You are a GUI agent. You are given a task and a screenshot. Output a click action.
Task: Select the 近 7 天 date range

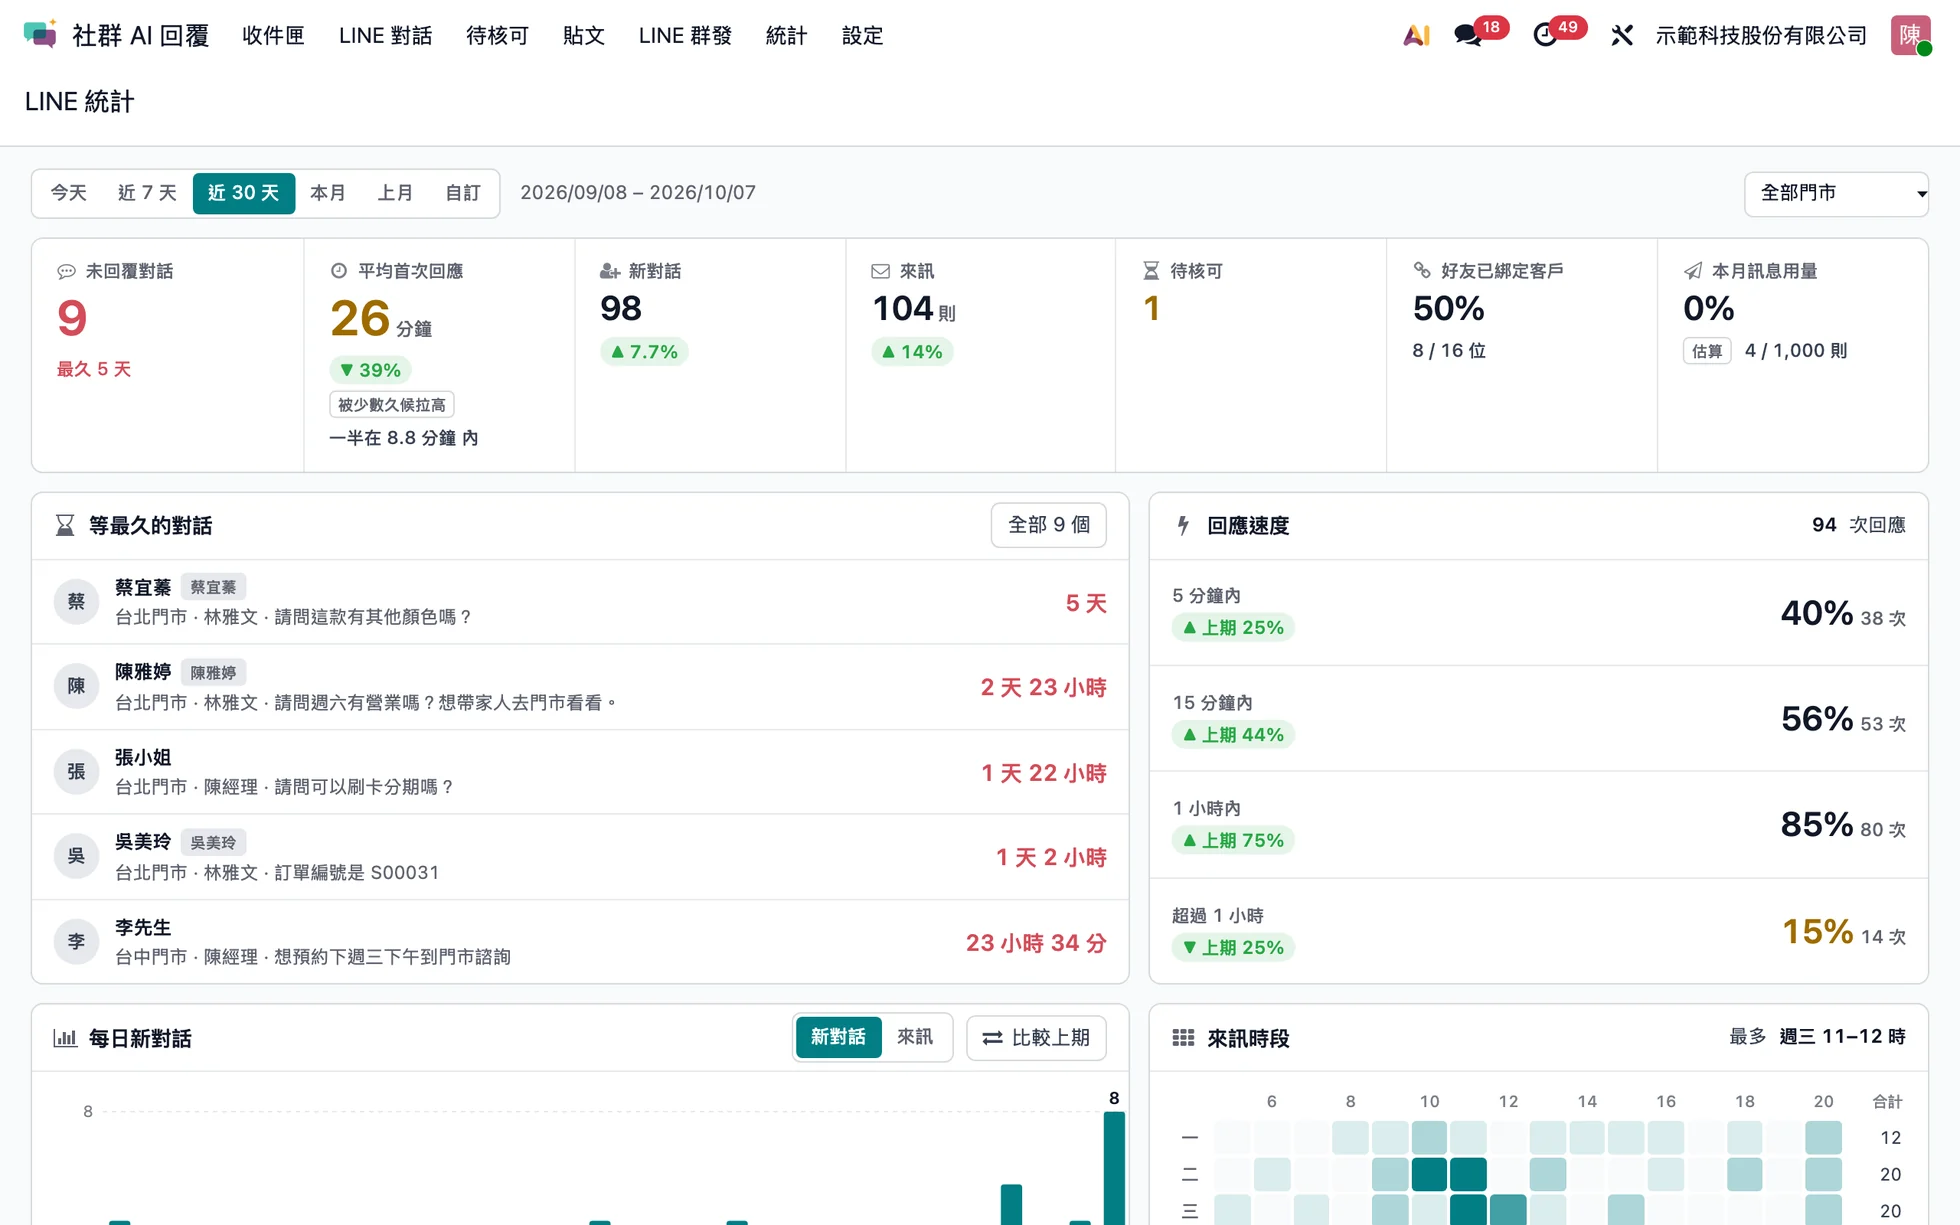[x=147, y=193]
